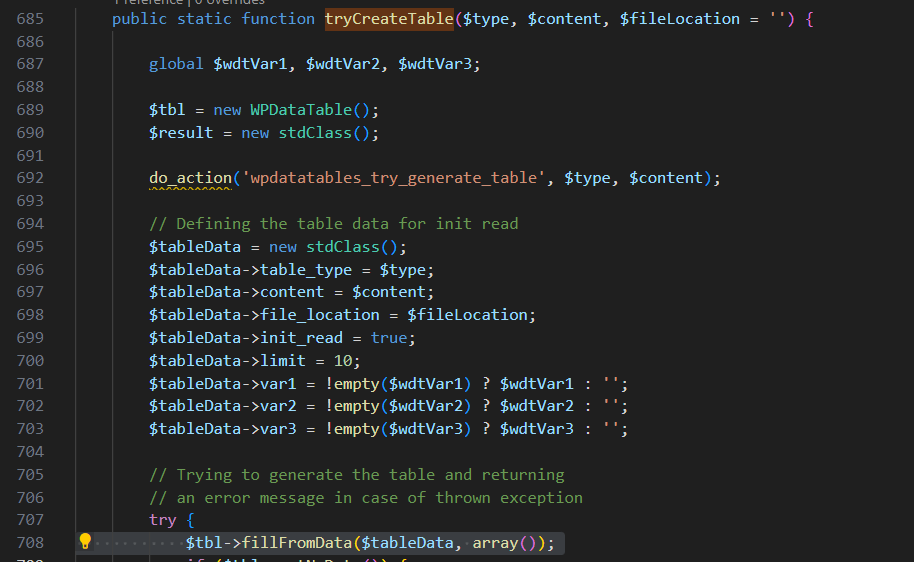Click the global keyword on line 687

(176, 64)
